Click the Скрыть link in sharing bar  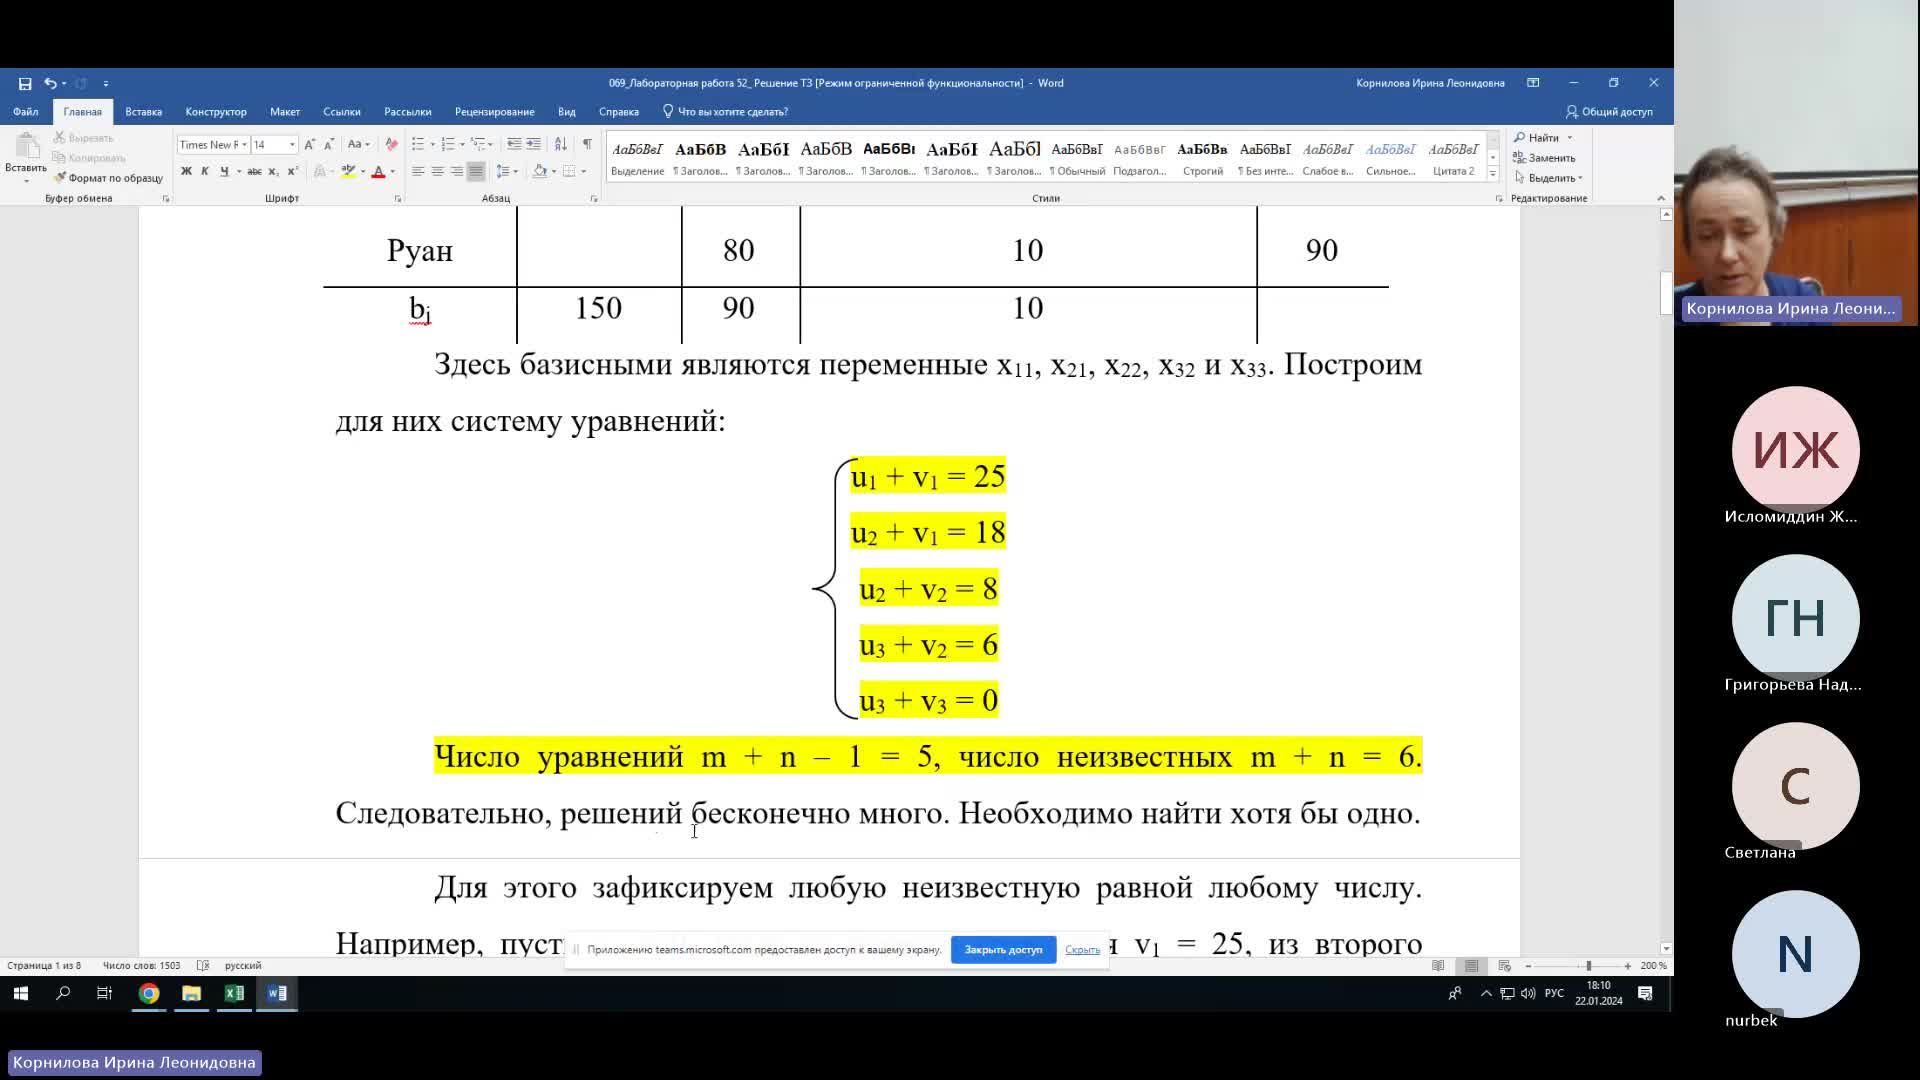pyautogui.click(x=1082, y=950)
